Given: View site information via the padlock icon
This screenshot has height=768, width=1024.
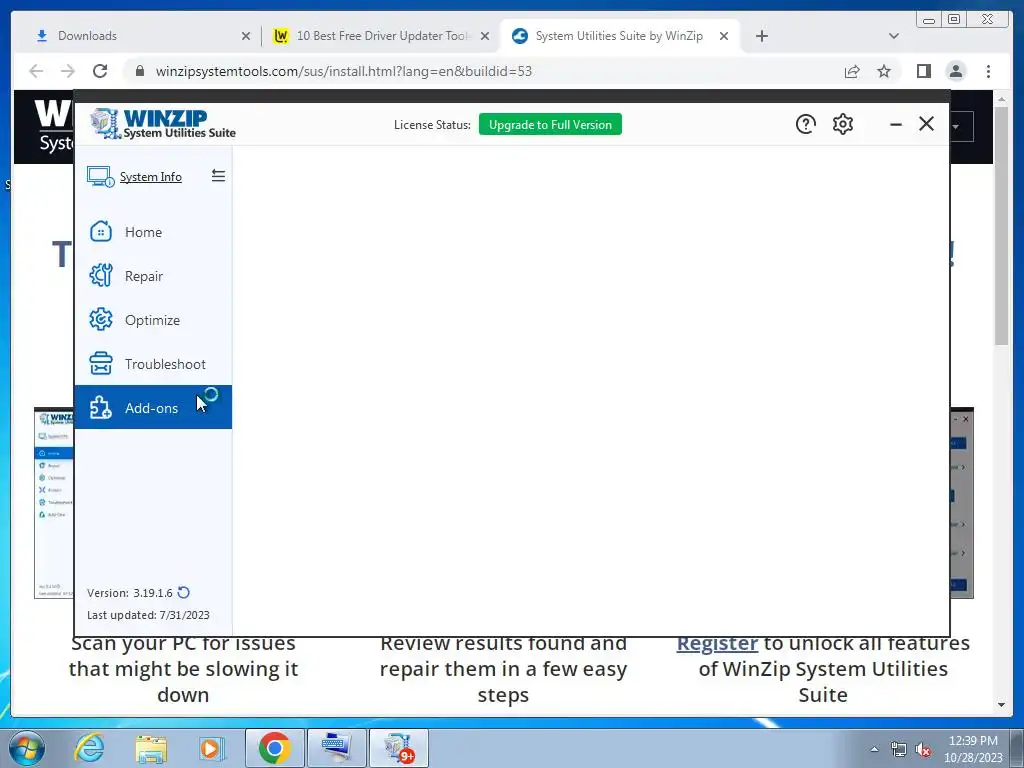Looking at the screenshot, I should [140, 71].
